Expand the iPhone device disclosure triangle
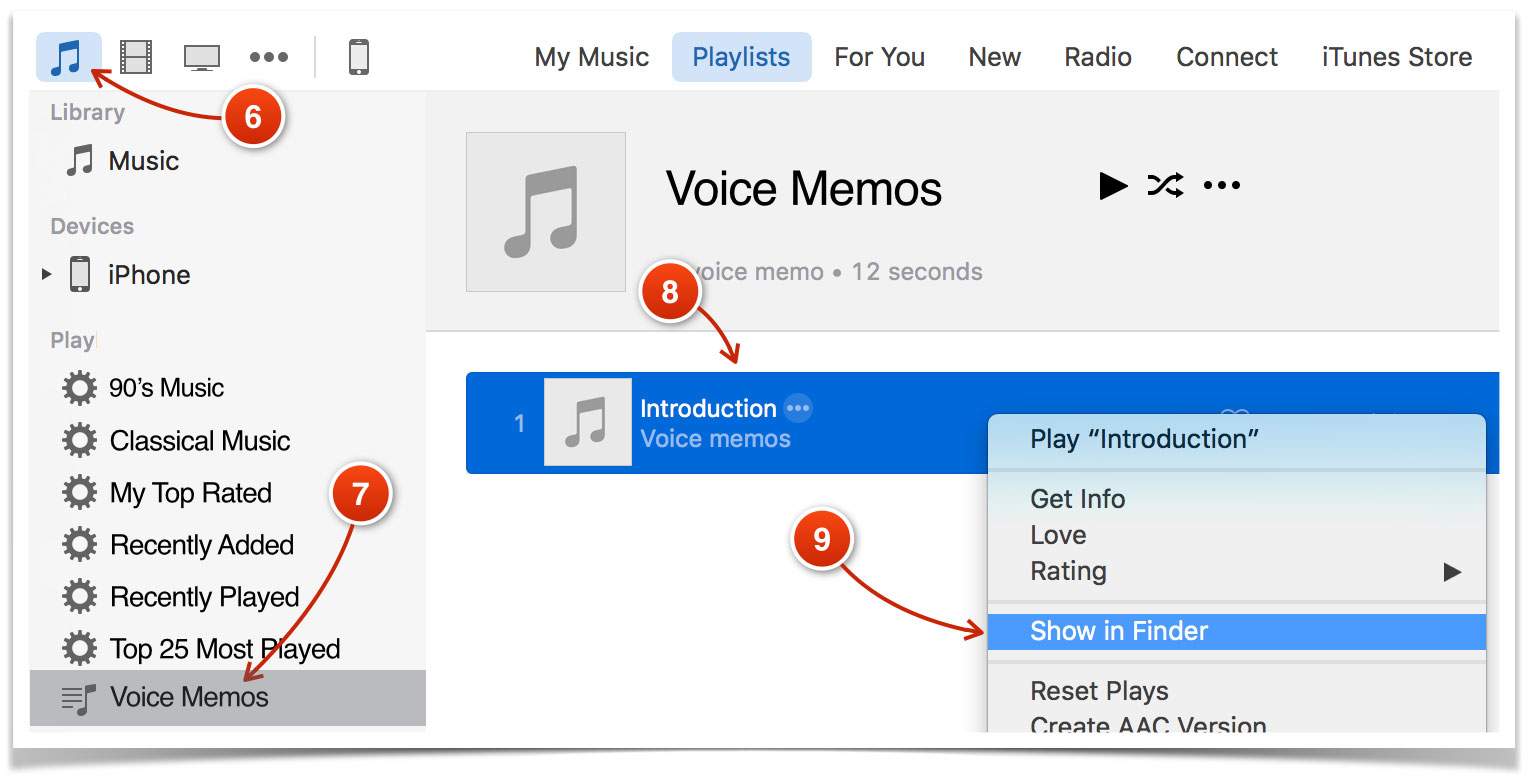The height and width of the screenshot is (784, 1530). pyautogui.click(x=46, y=274)
